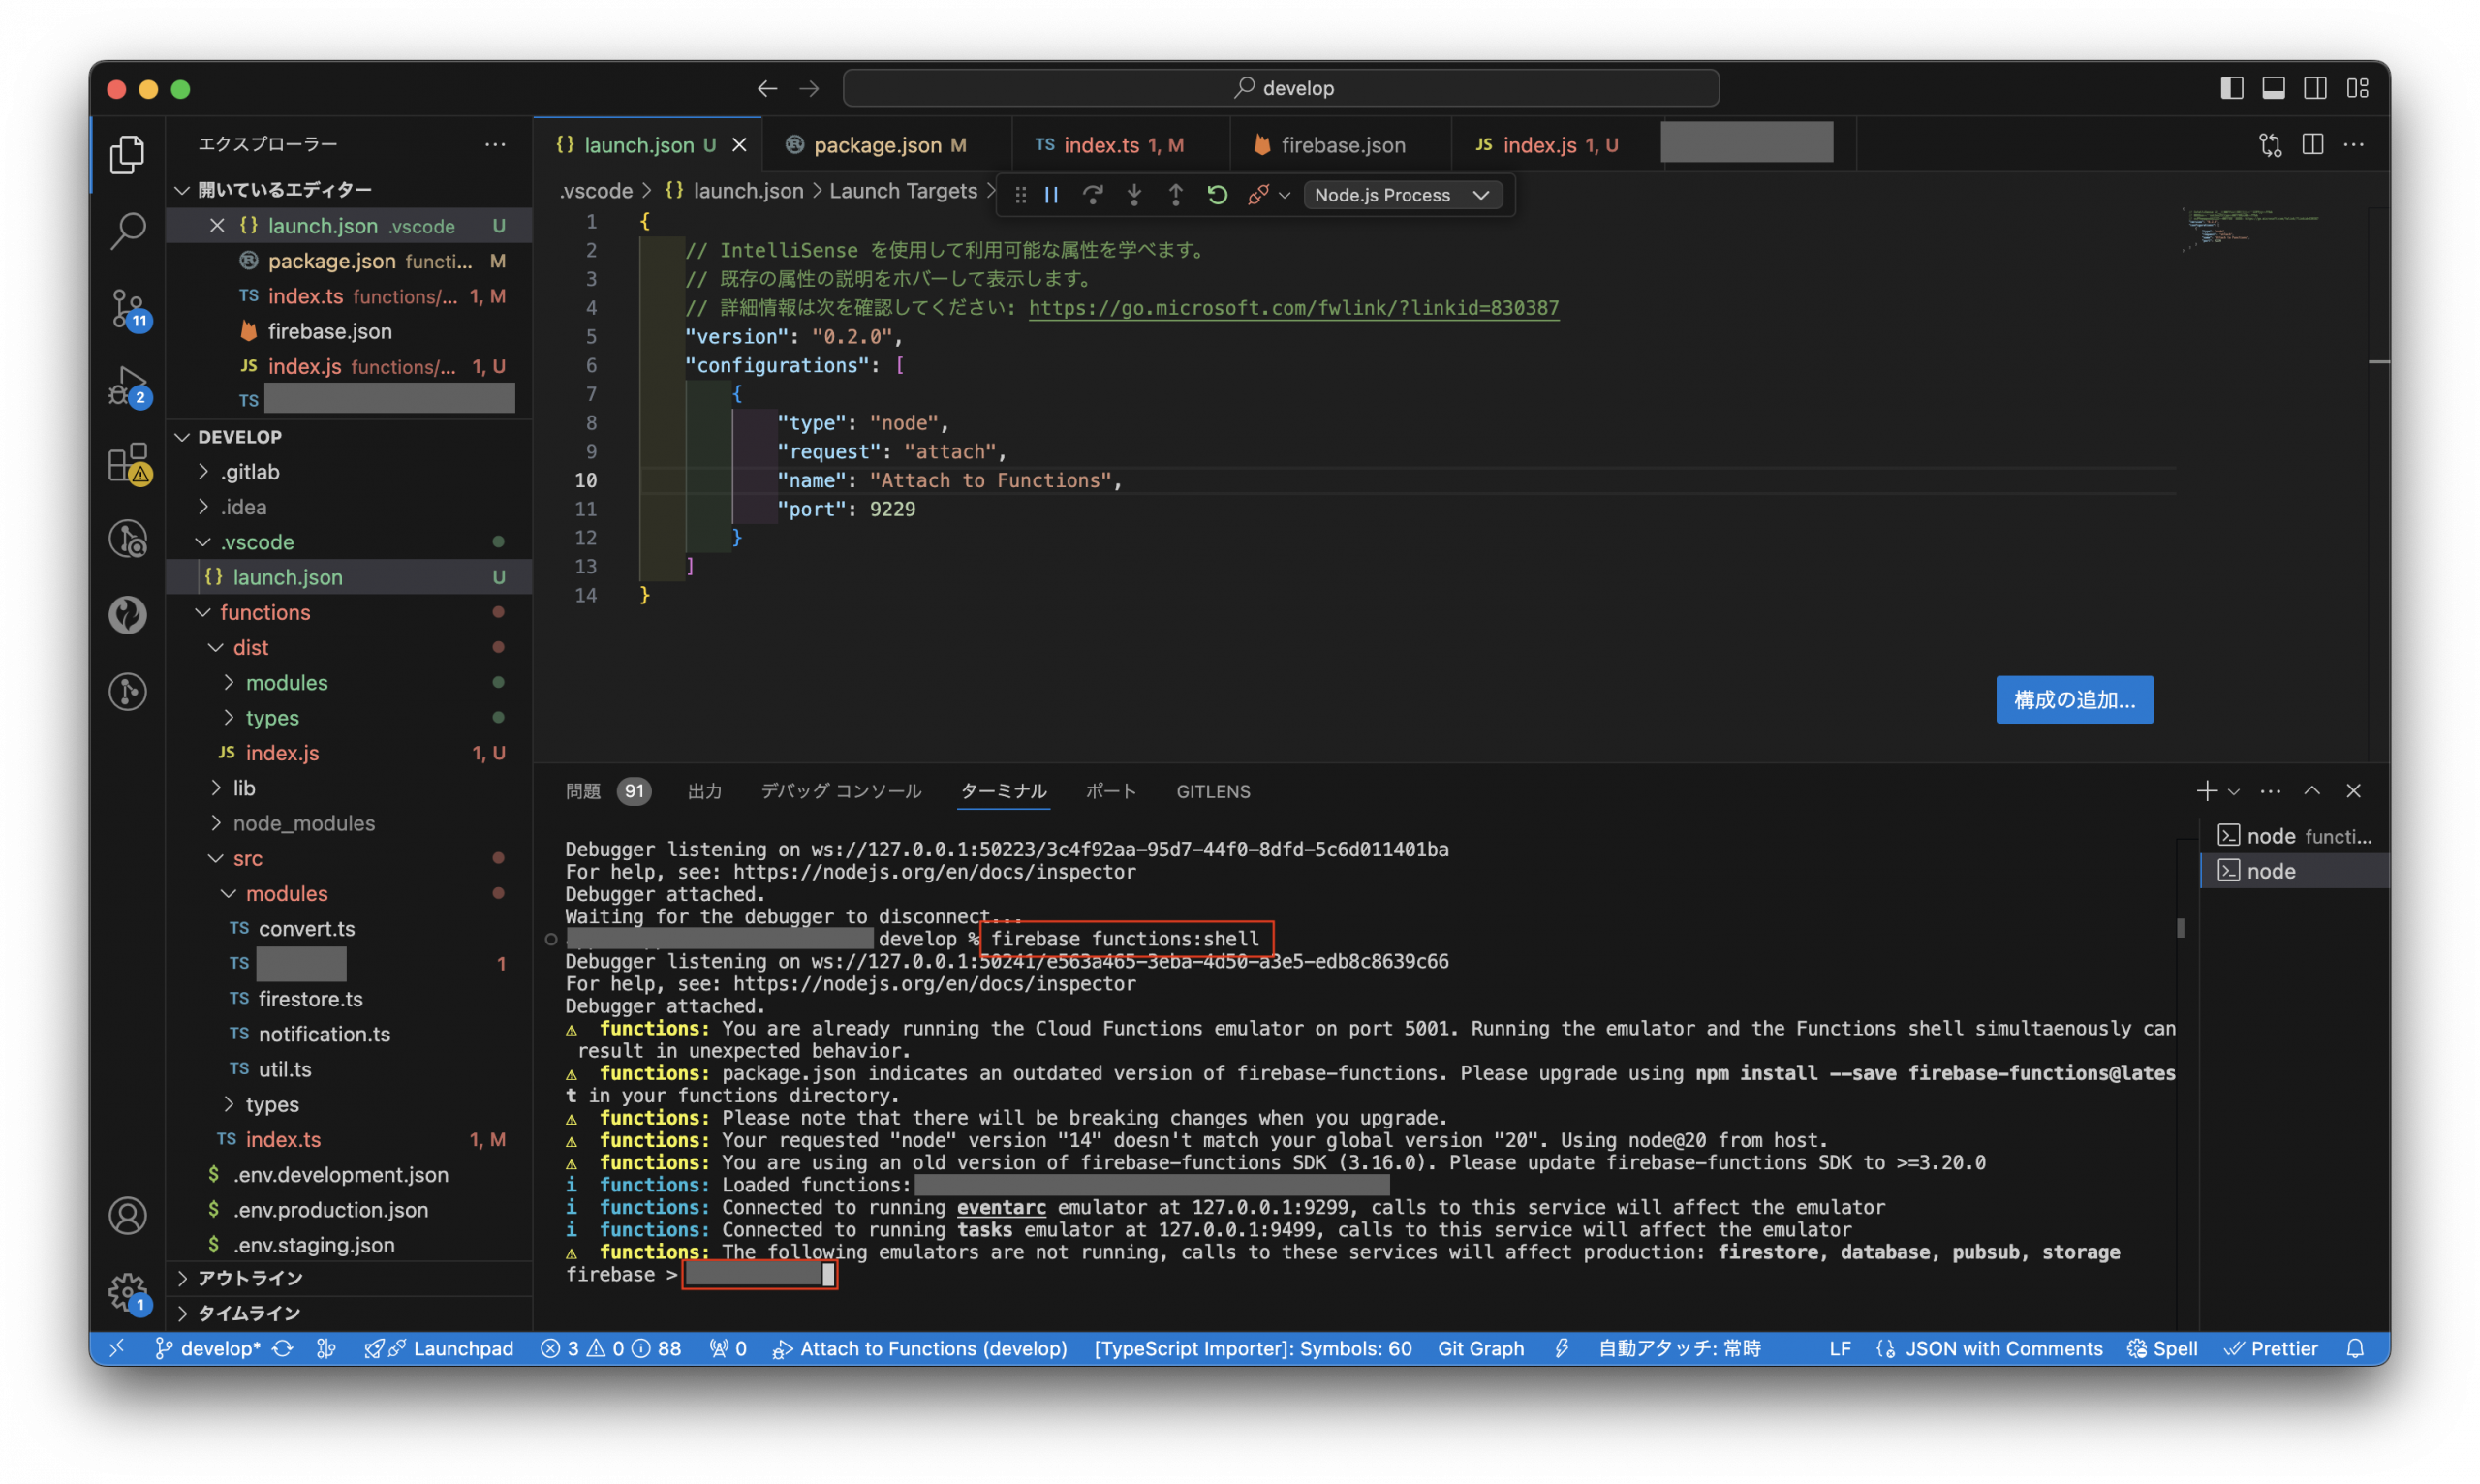2480x1484 pixels.
Task: Click the firebase shell prompt input
Action: pos(759,1274)
